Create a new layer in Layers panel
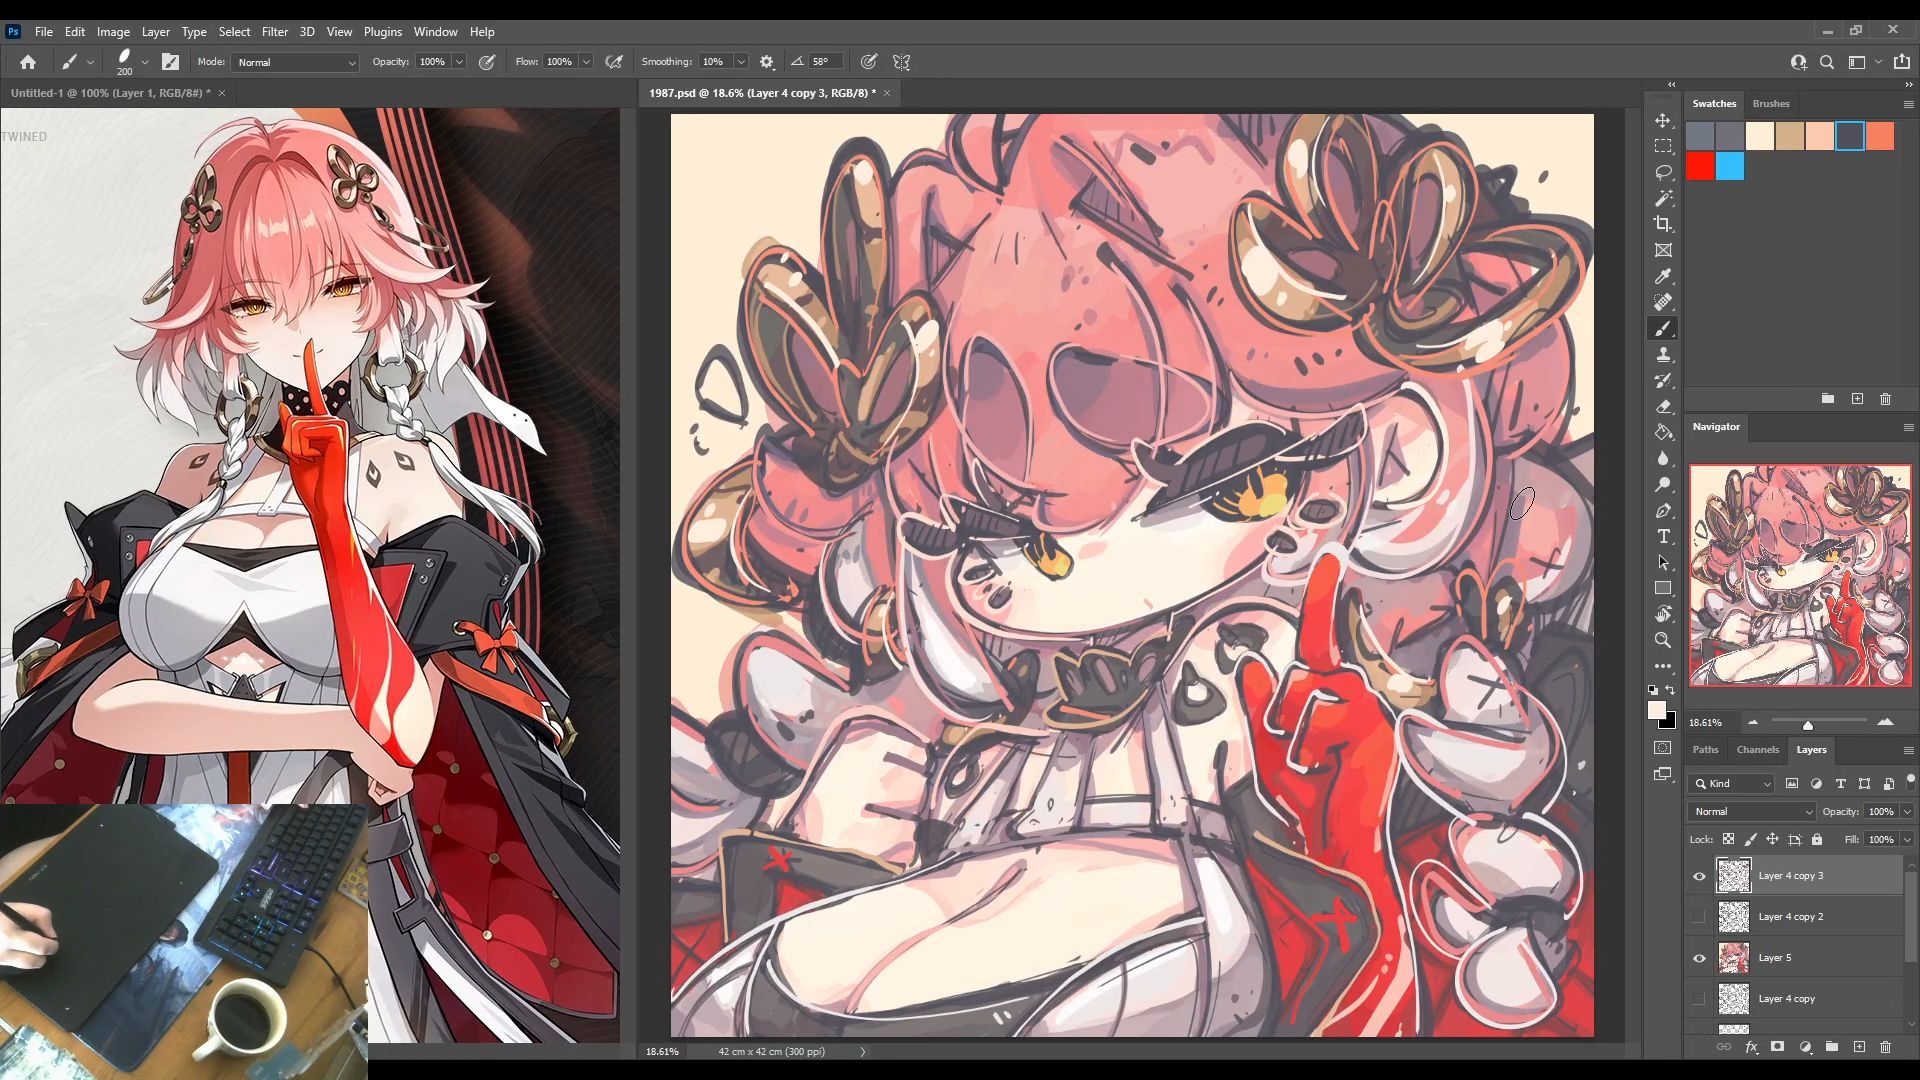Screen dimensions: 1920x1080 tap(1859, 1047)
